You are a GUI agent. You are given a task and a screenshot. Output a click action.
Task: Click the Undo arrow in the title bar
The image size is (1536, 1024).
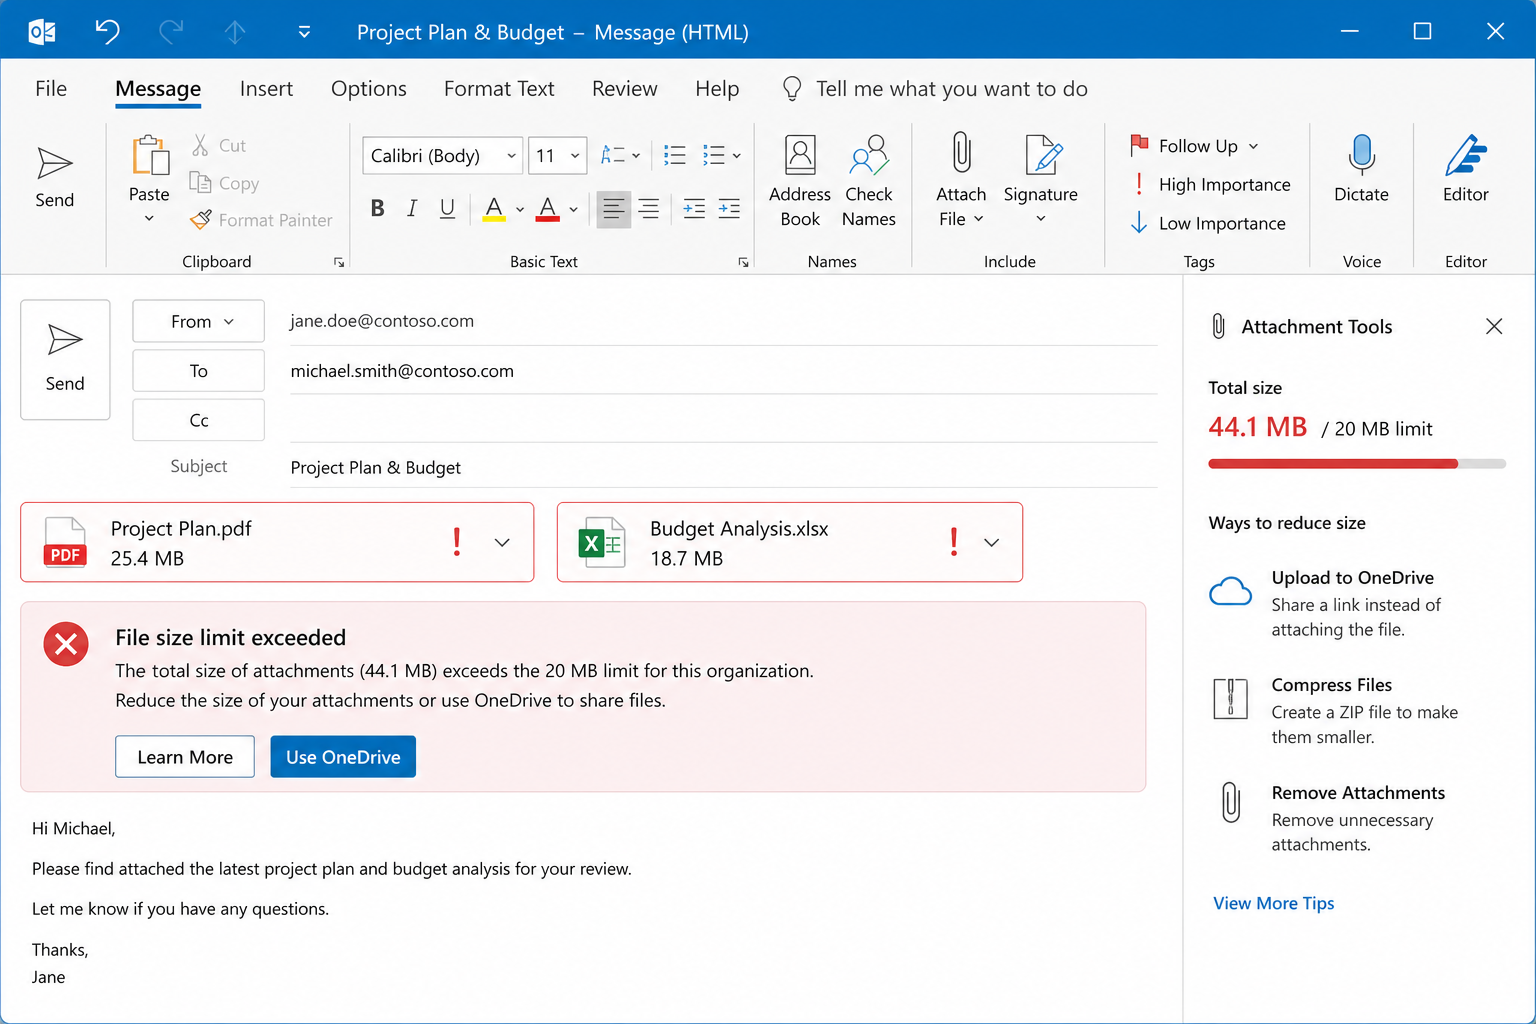click(108, 32)
